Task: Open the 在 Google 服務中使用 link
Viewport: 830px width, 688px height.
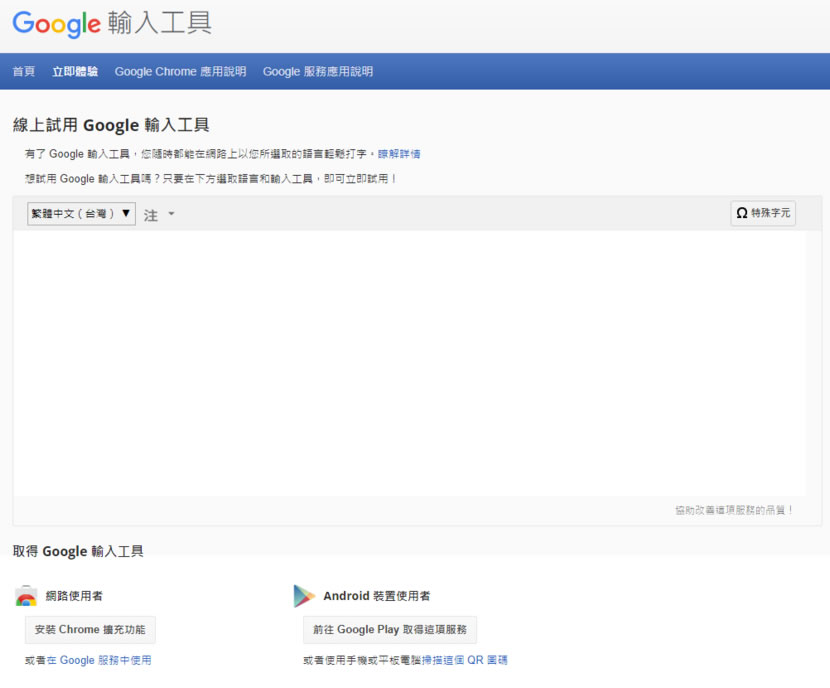Action: 99,660
